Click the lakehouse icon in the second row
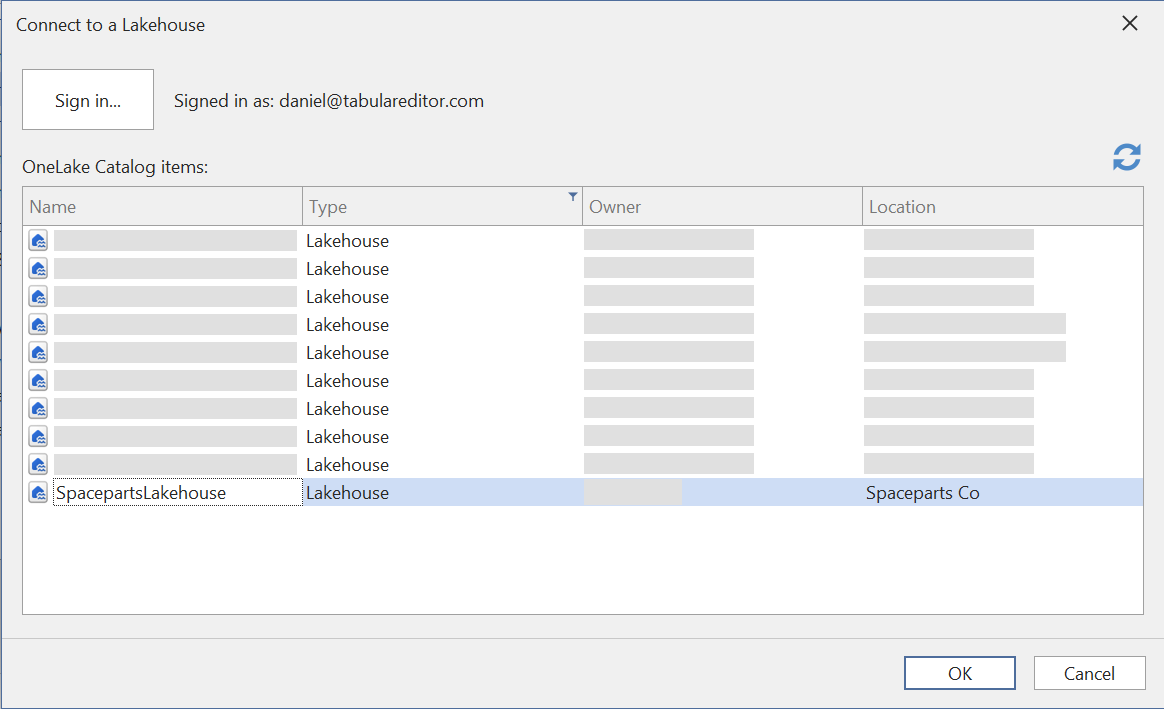Image resolution: width=1164 pixels, height=709 pixels. 37,268
